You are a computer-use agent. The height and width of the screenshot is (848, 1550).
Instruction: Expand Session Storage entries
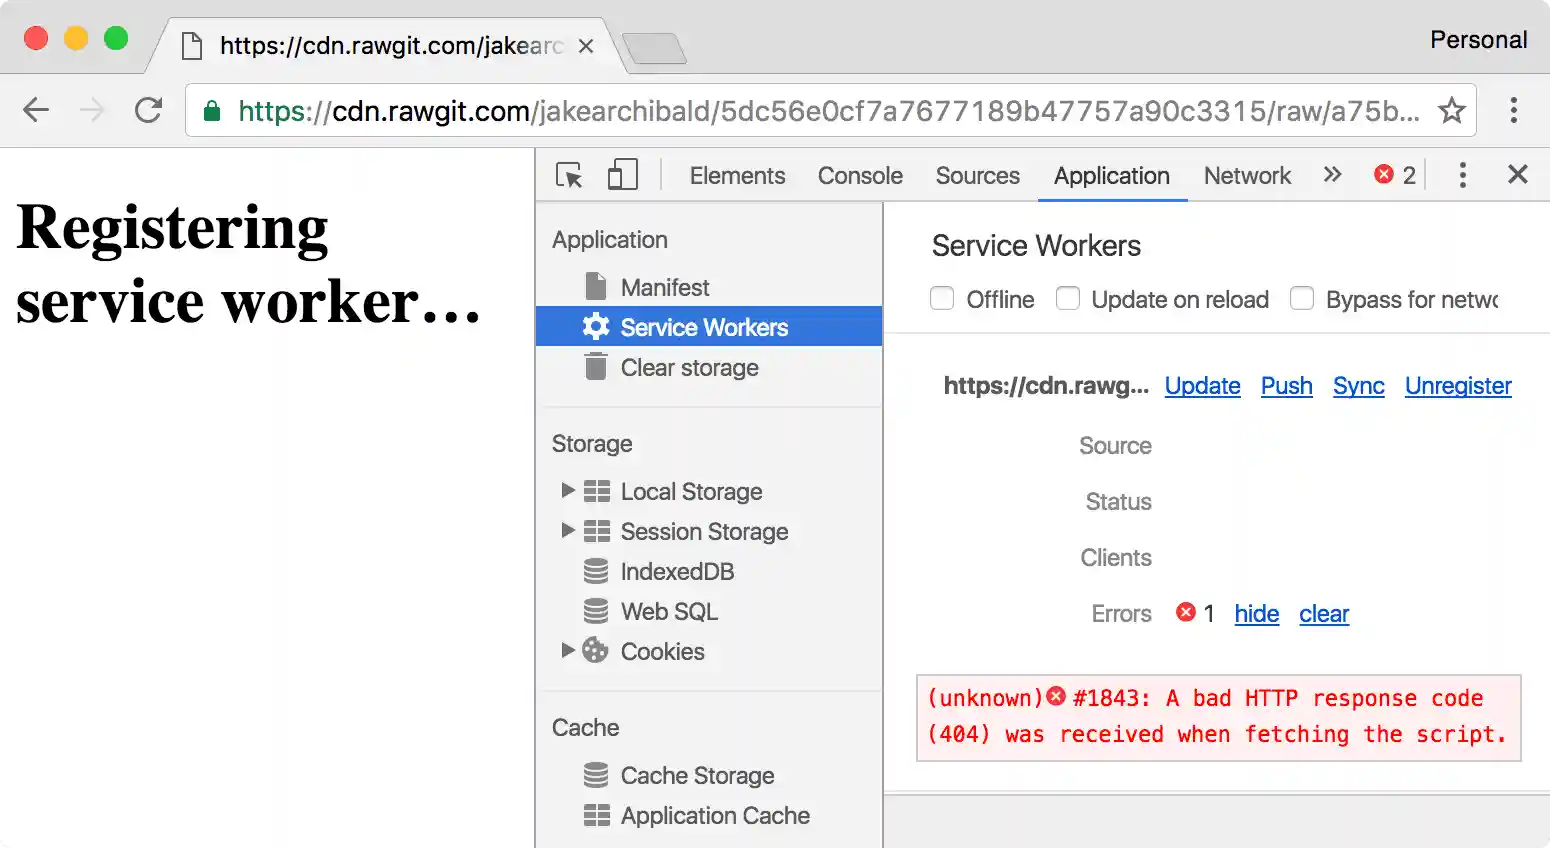coord(568,531)
